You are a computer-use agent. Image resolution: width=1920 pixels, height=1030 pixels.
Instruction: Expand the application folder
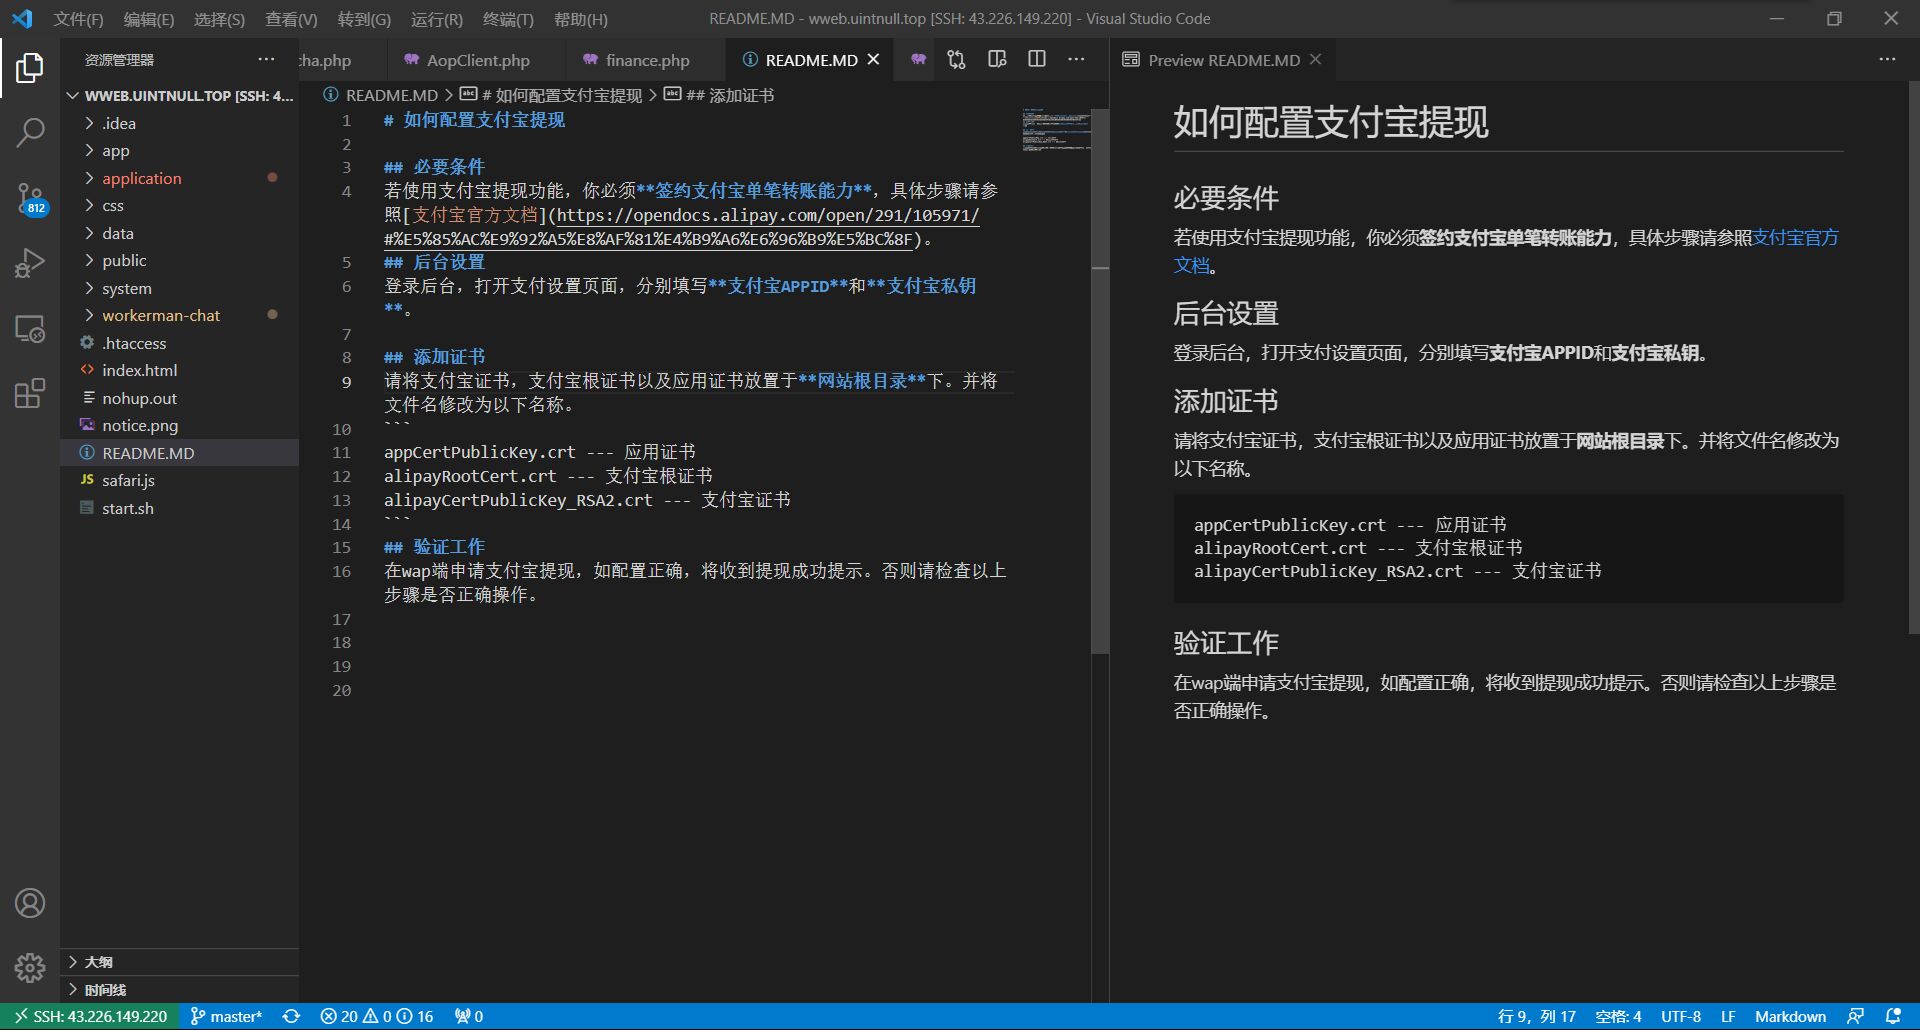180,178
